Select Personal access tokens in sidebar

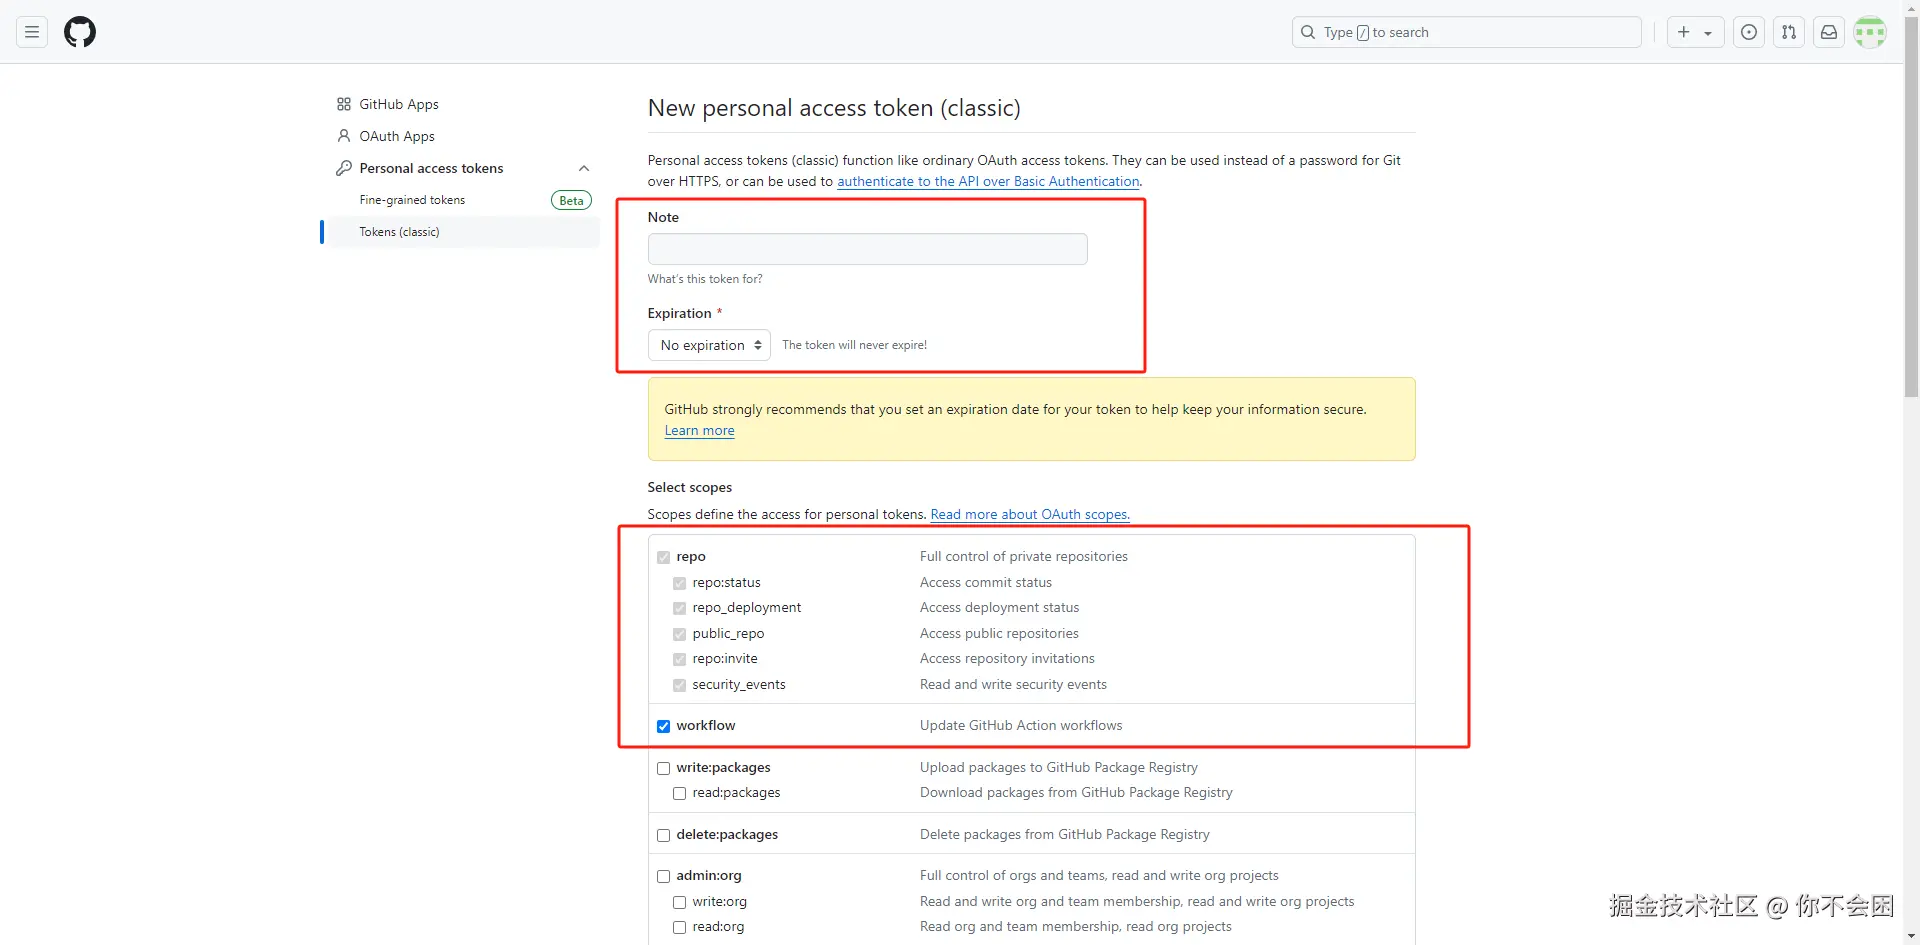pos(431,168)
